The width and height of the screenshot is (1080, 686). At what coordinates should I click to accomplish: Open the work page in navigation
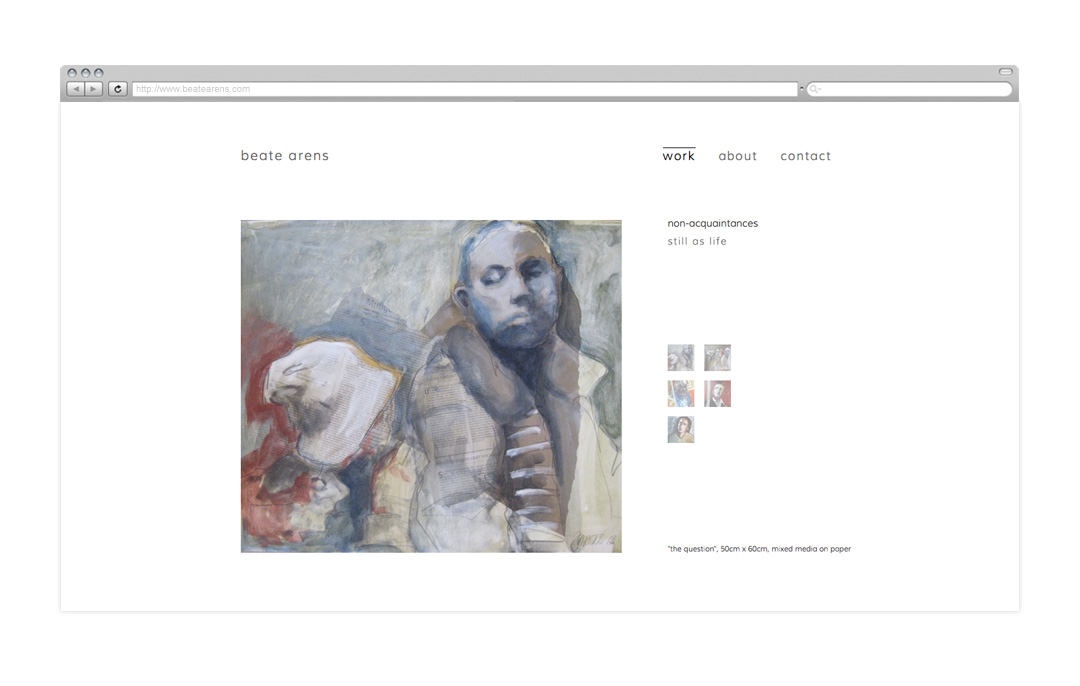[x=678, y=156]
